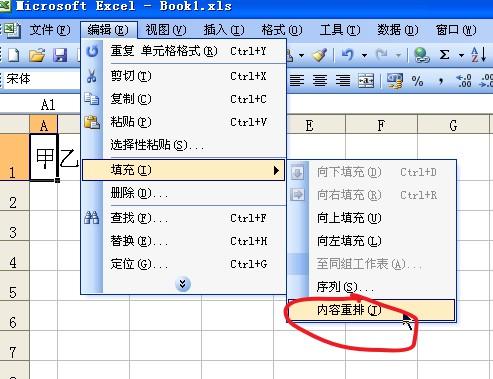
Task: Select column E header
Action: tap(309, 126)
